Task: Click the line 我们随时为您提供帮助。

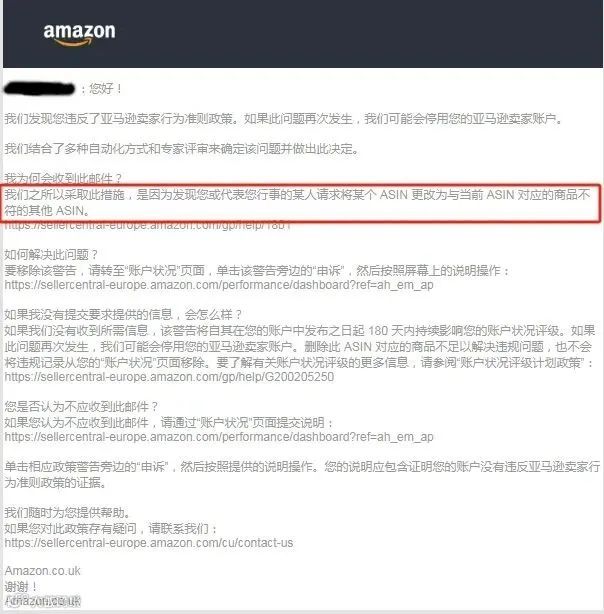Action: (x=67, y=512)
